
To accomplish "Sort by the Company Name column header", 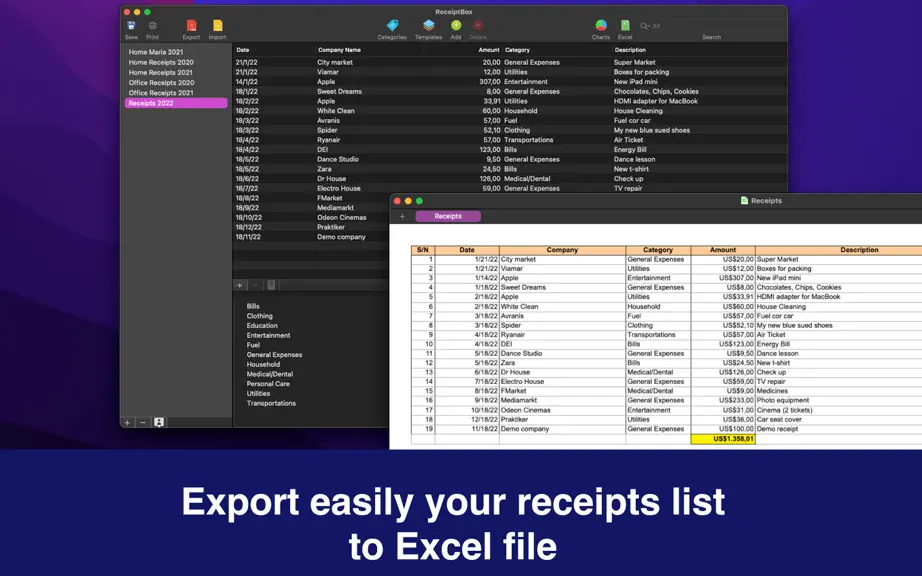I will [x=369, y=50].
